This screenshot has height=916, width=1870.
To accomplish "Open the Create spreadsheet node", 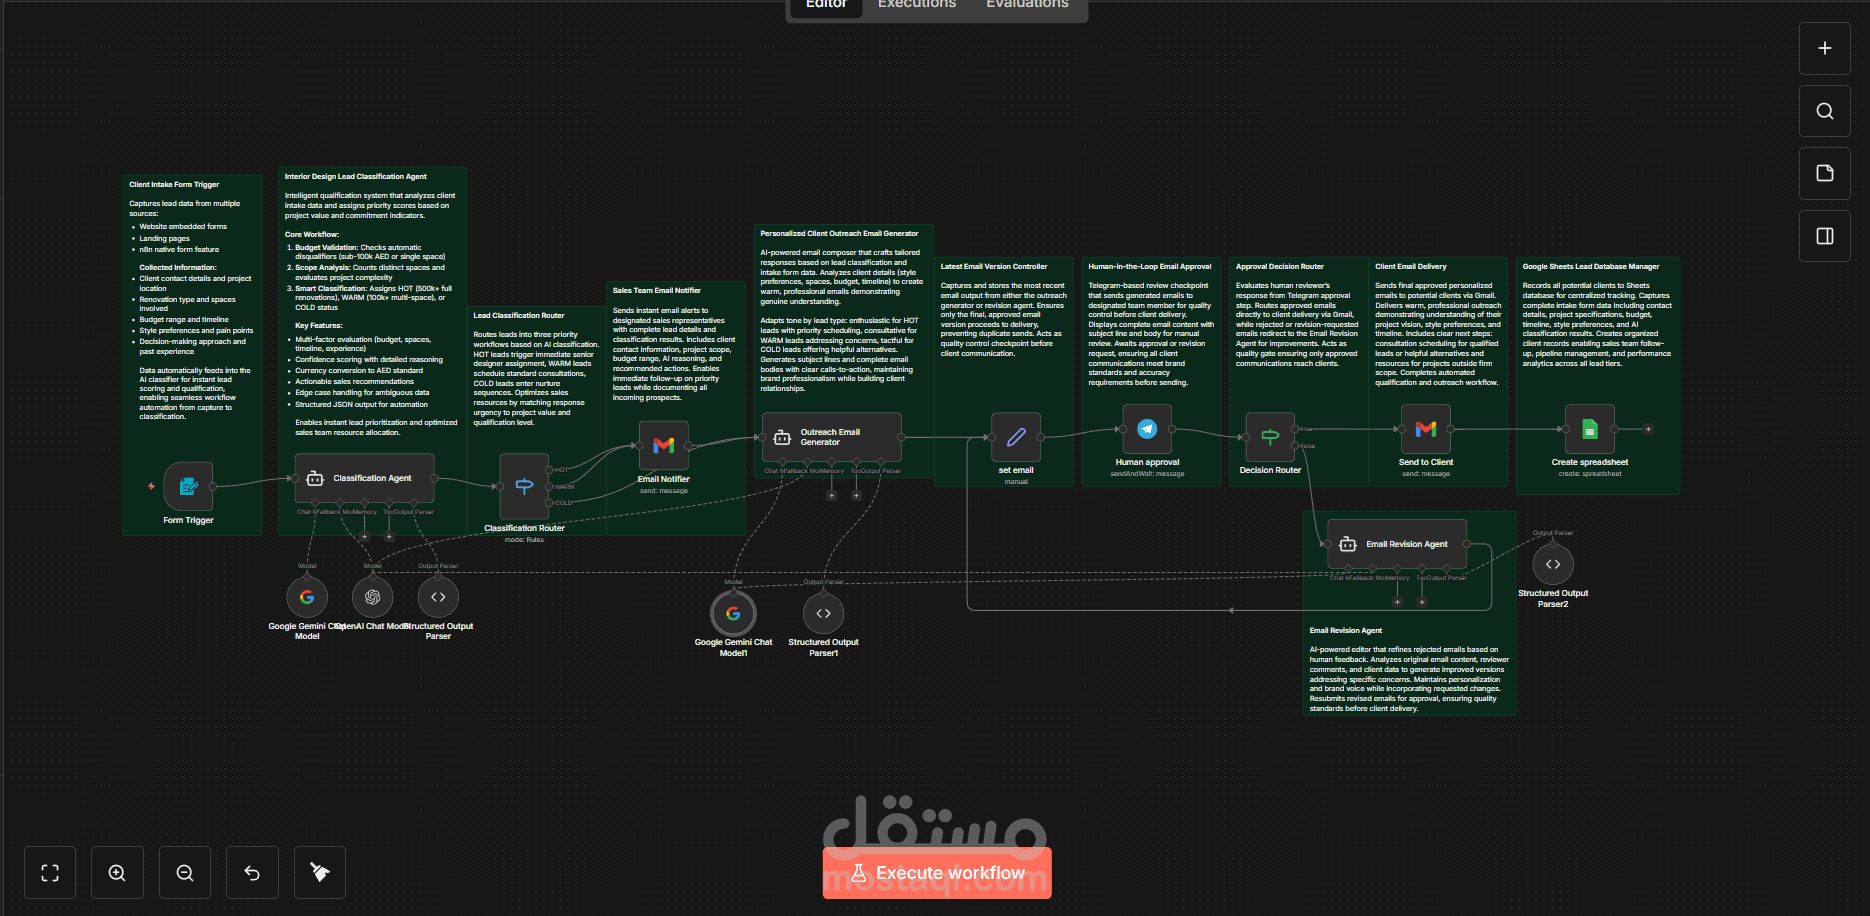I will point(1589,429).
